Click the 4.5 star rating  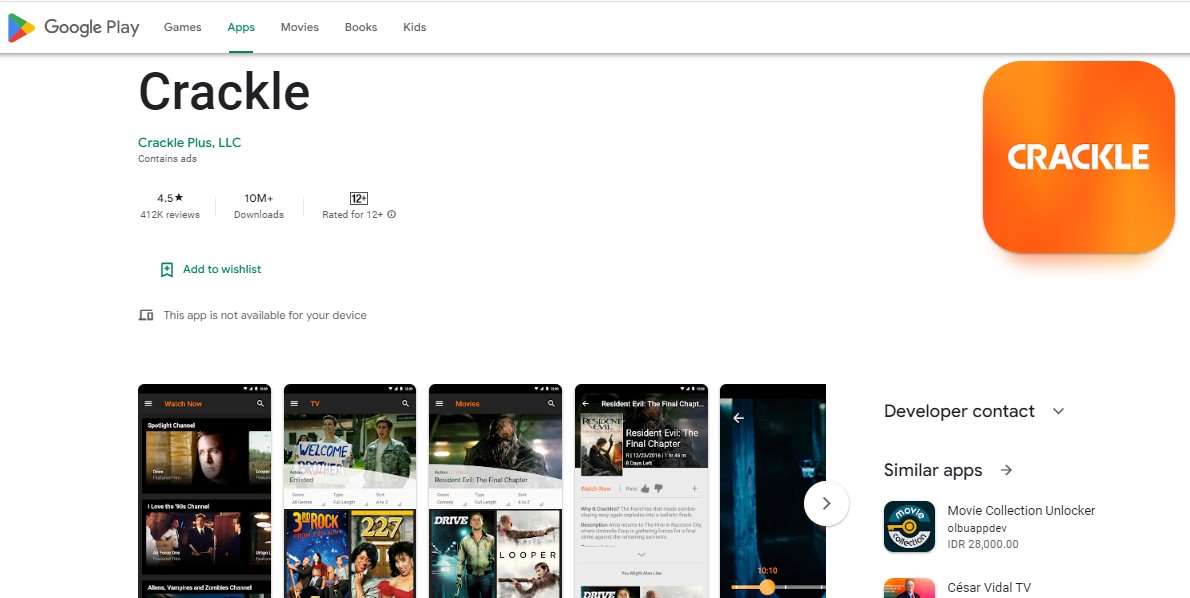point(170,198)
